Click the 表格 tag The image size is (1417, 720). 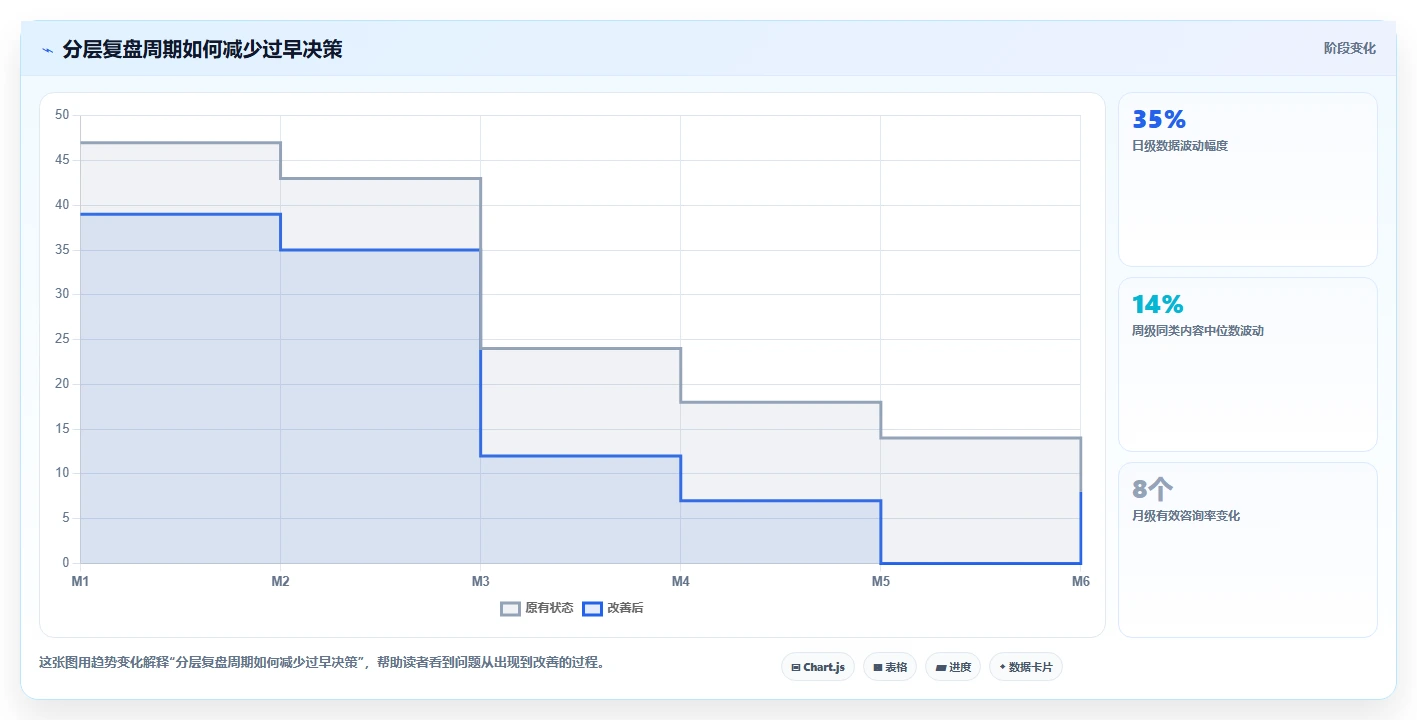[890, 667]
